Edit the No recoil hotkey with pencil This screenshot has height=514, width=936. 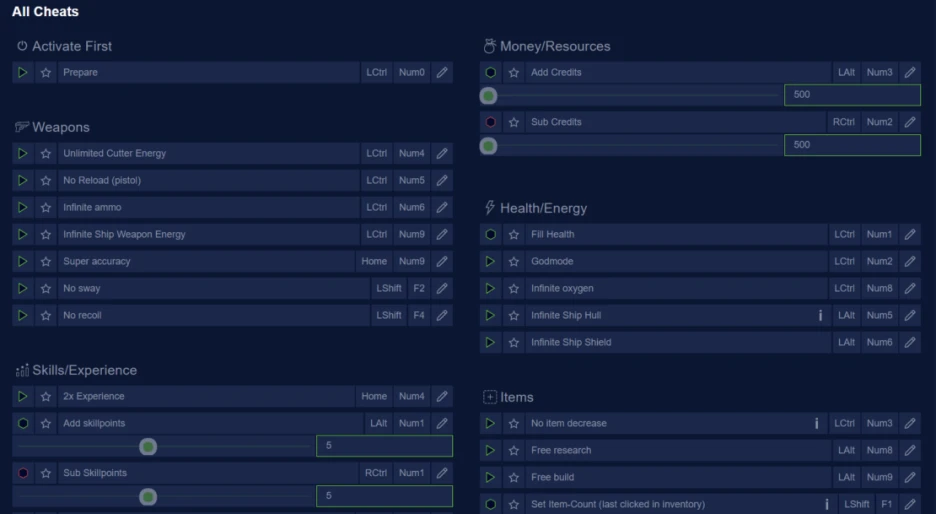click(442, 315)
